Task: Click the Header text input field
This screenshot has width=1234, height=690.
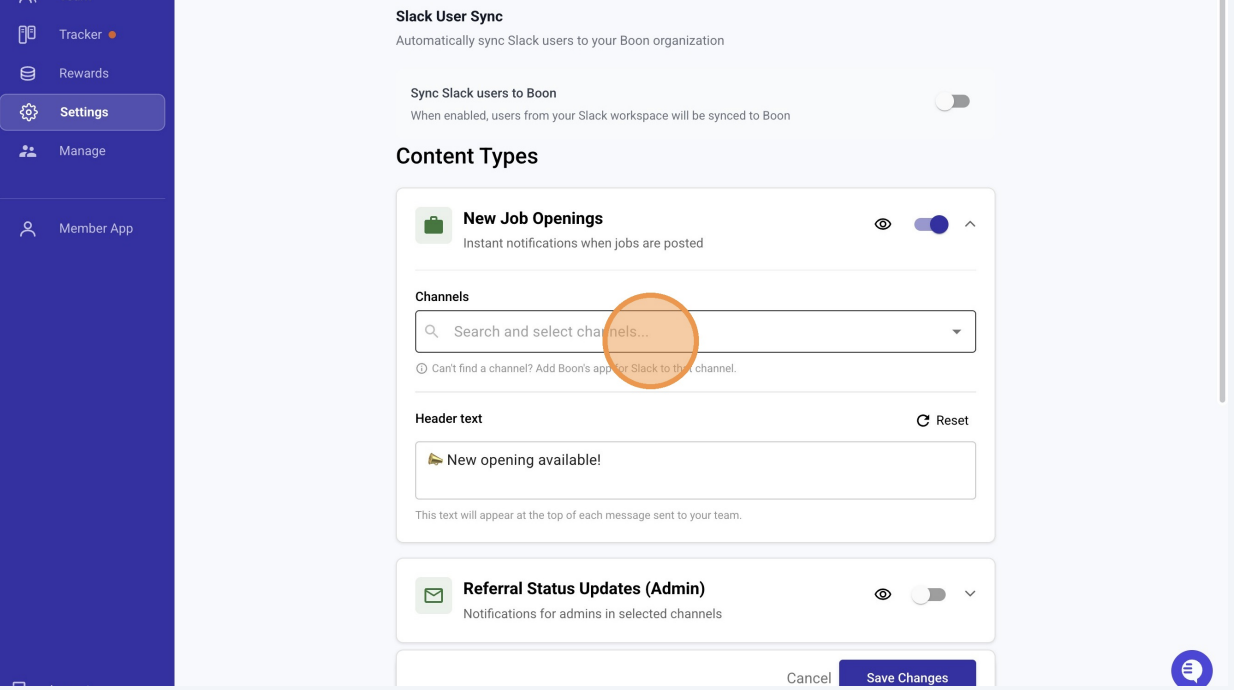Action: [x=695, y=470]
